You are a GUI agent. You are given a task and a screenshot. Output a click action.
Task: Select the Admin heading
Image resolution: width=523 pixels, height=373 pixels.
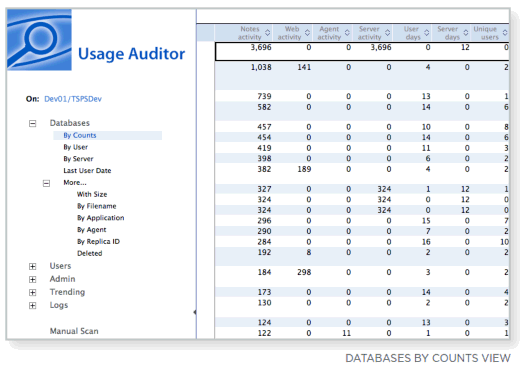tap(62, 279)
